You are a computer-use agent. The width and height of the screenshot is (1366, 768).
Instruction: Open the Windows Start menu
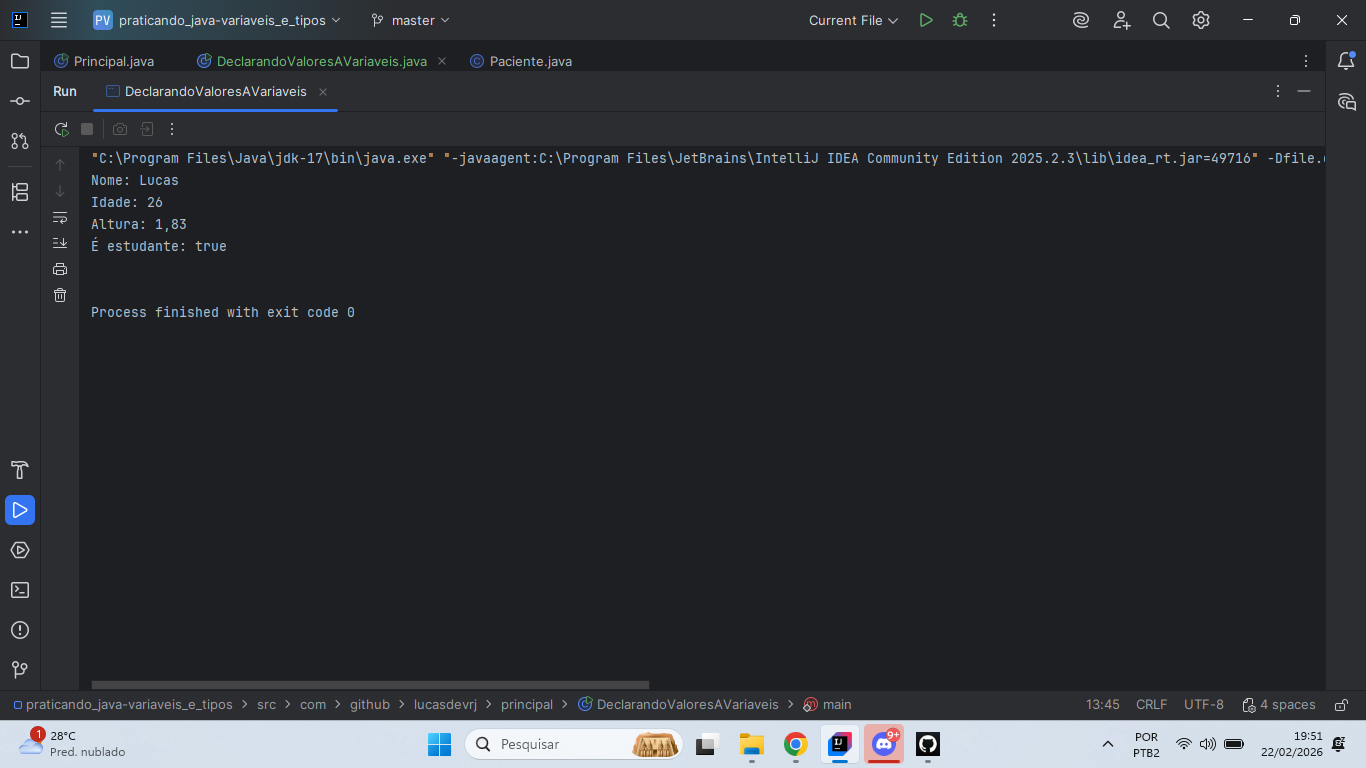pos(440,744)
